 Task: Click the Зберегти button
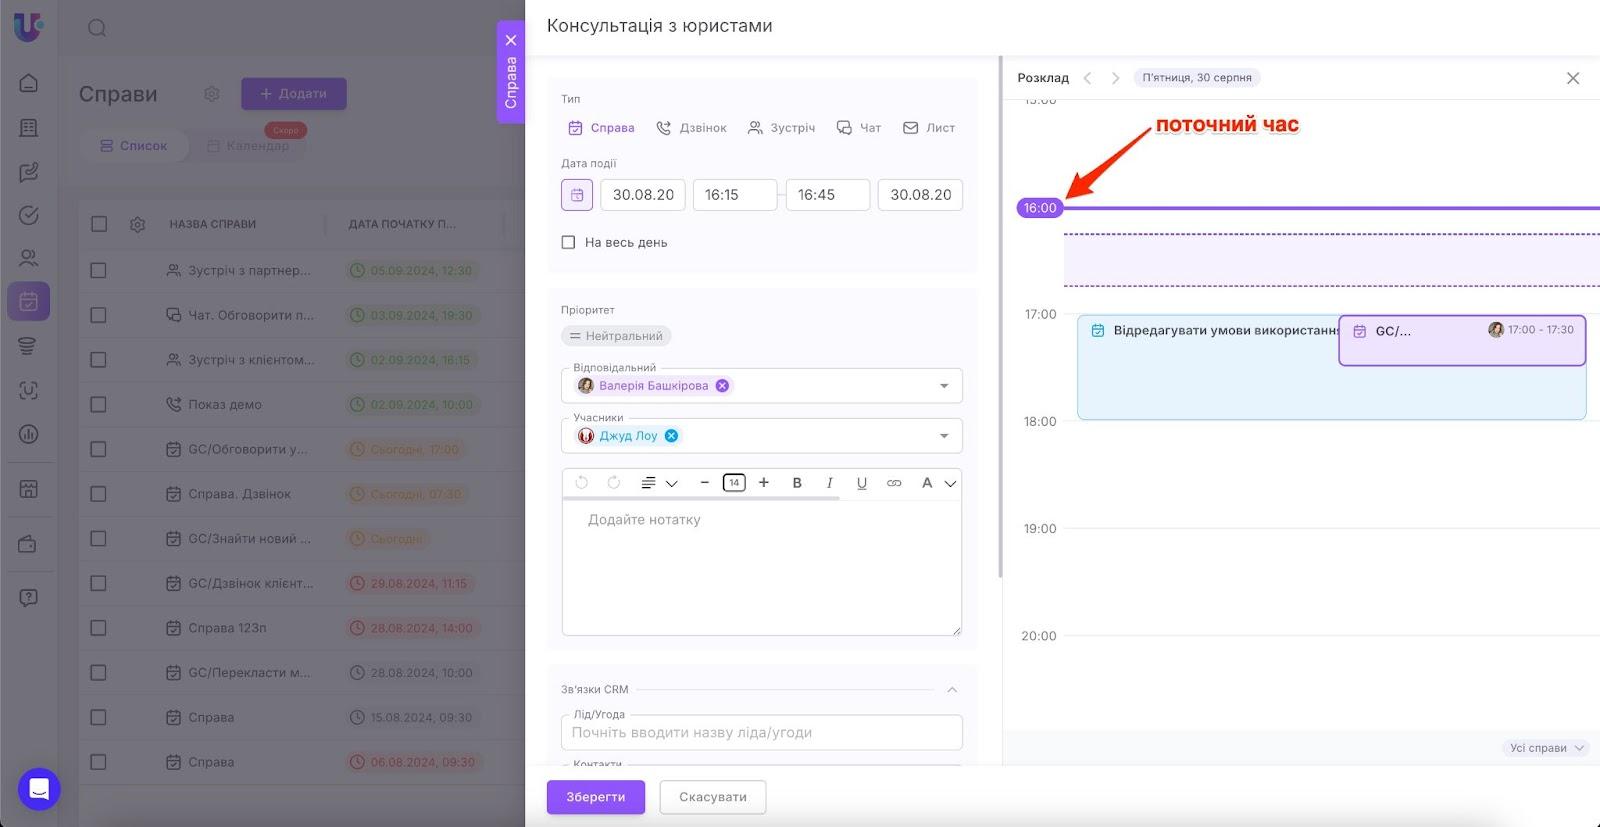point(596,797)
